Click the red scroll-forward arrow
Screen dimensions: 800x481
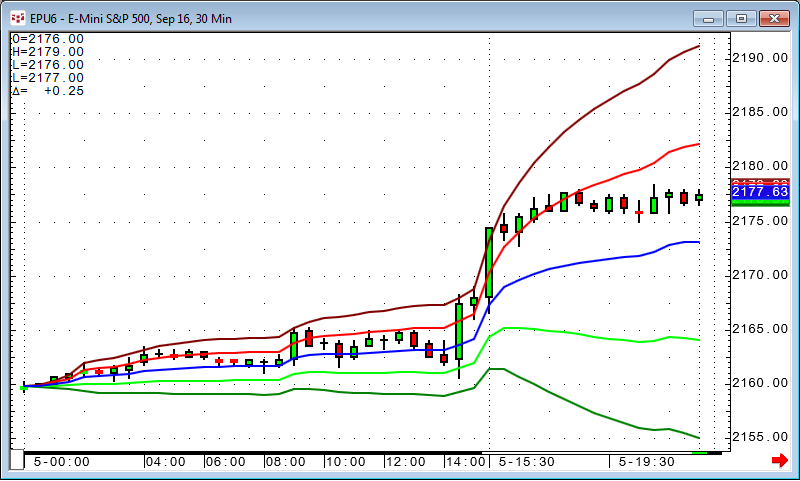point(780,461)
